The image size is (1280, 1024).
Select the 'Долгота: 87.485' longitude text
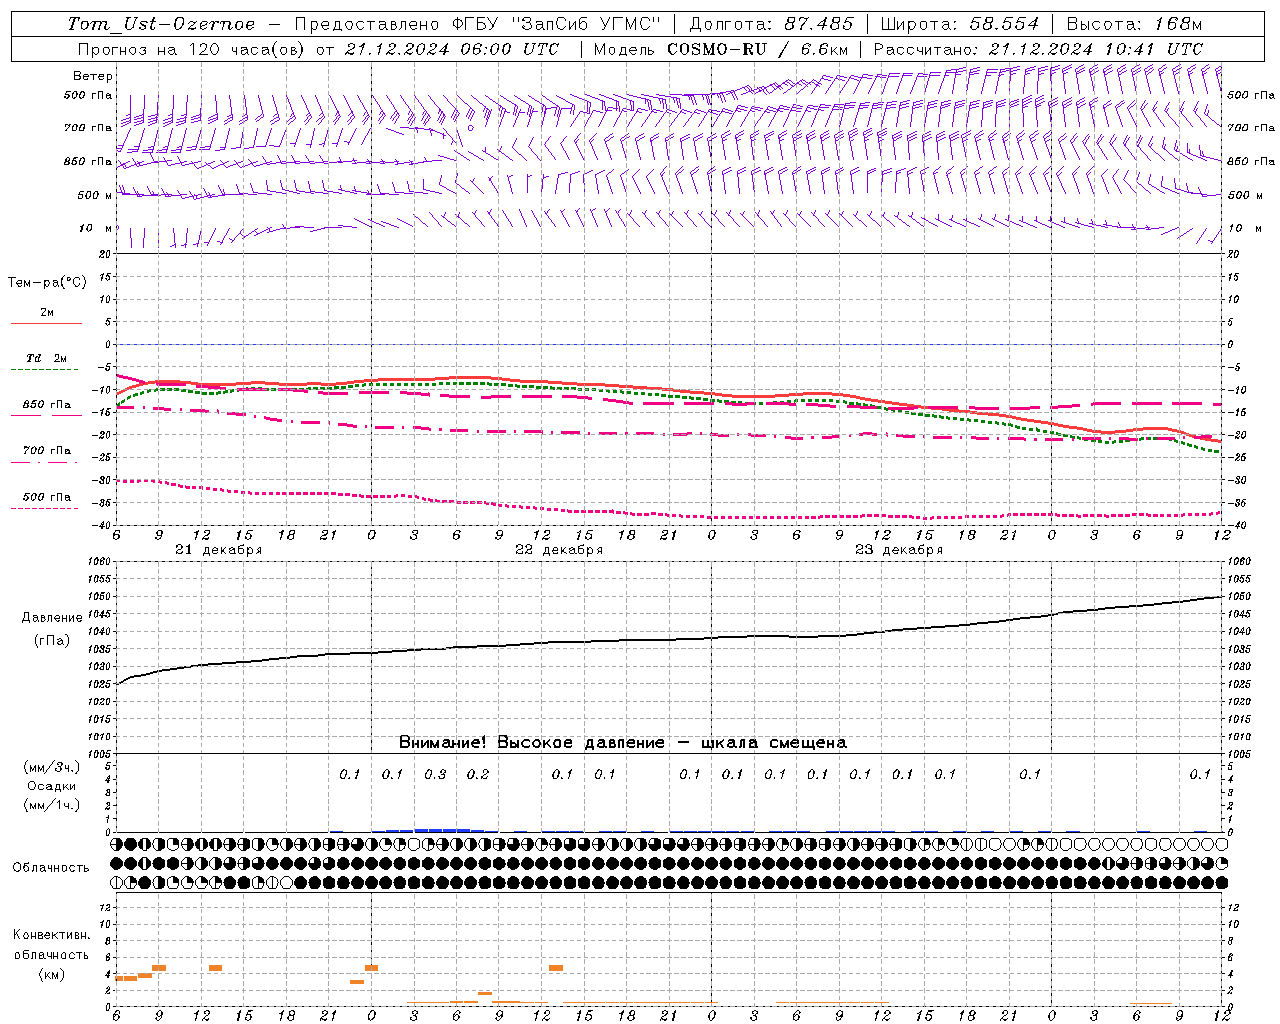772,24
